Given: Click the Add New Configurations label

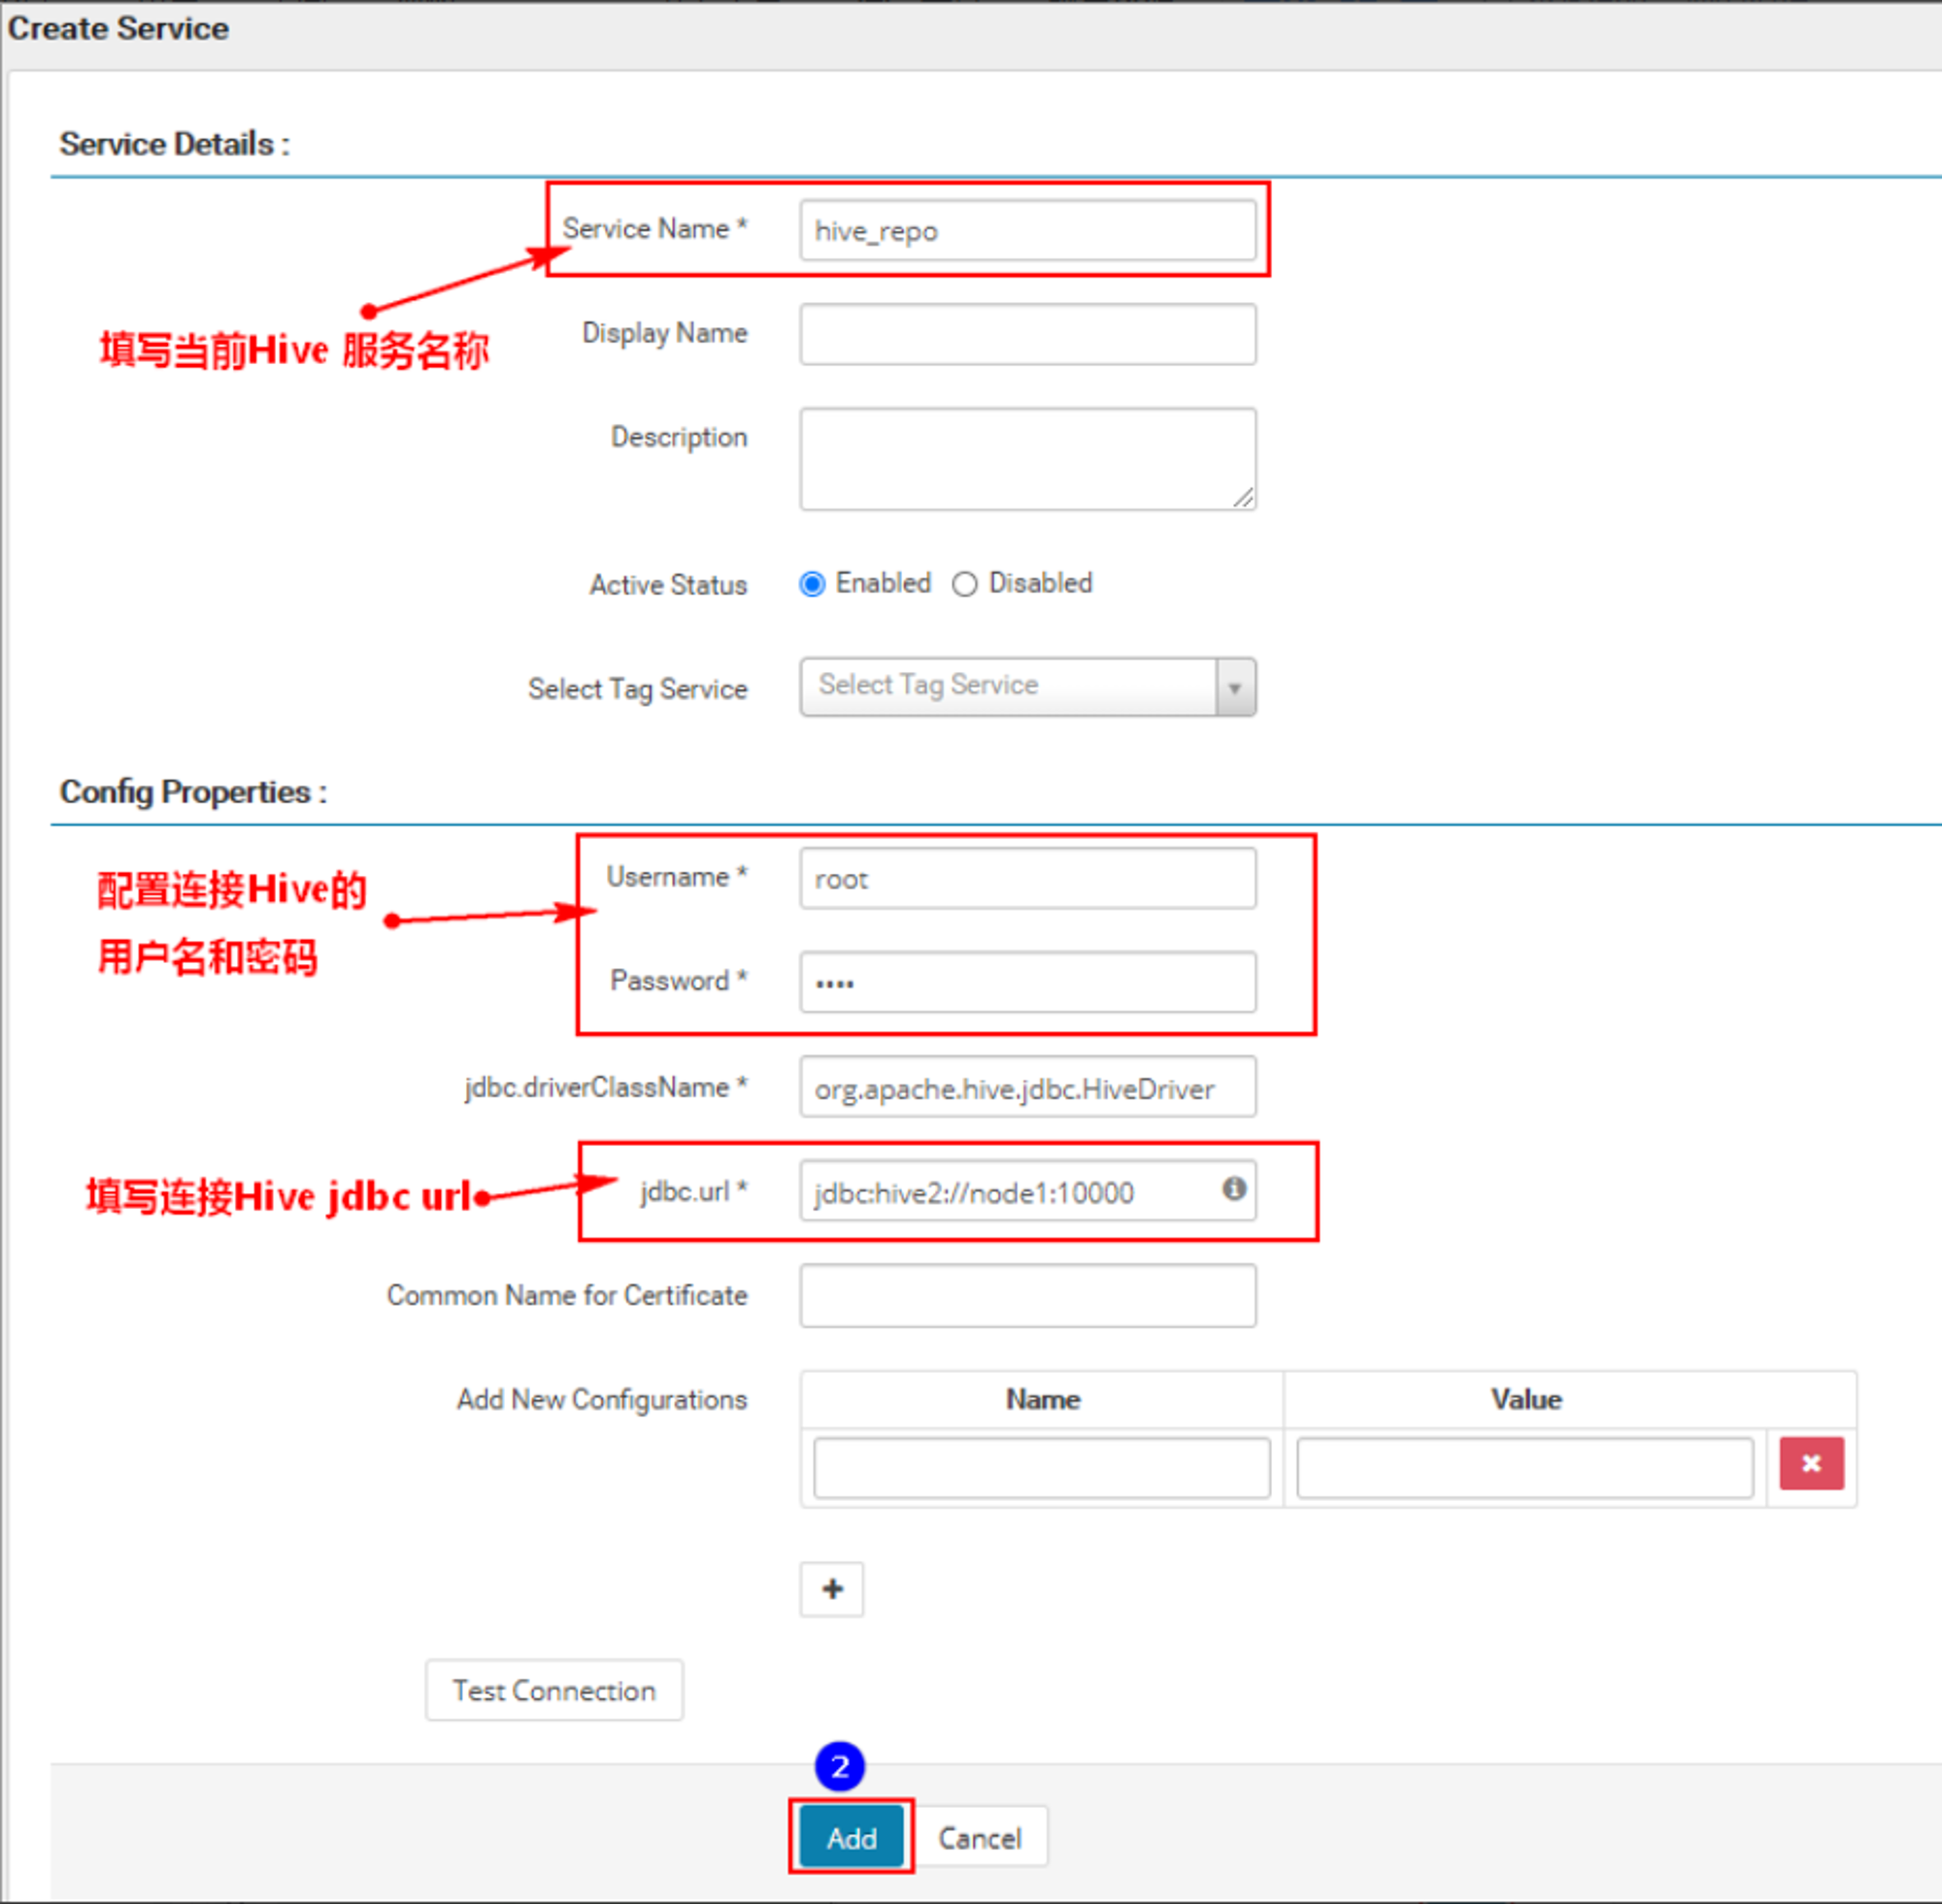Looking at the screenshot, I should (x=602, y=1400).
